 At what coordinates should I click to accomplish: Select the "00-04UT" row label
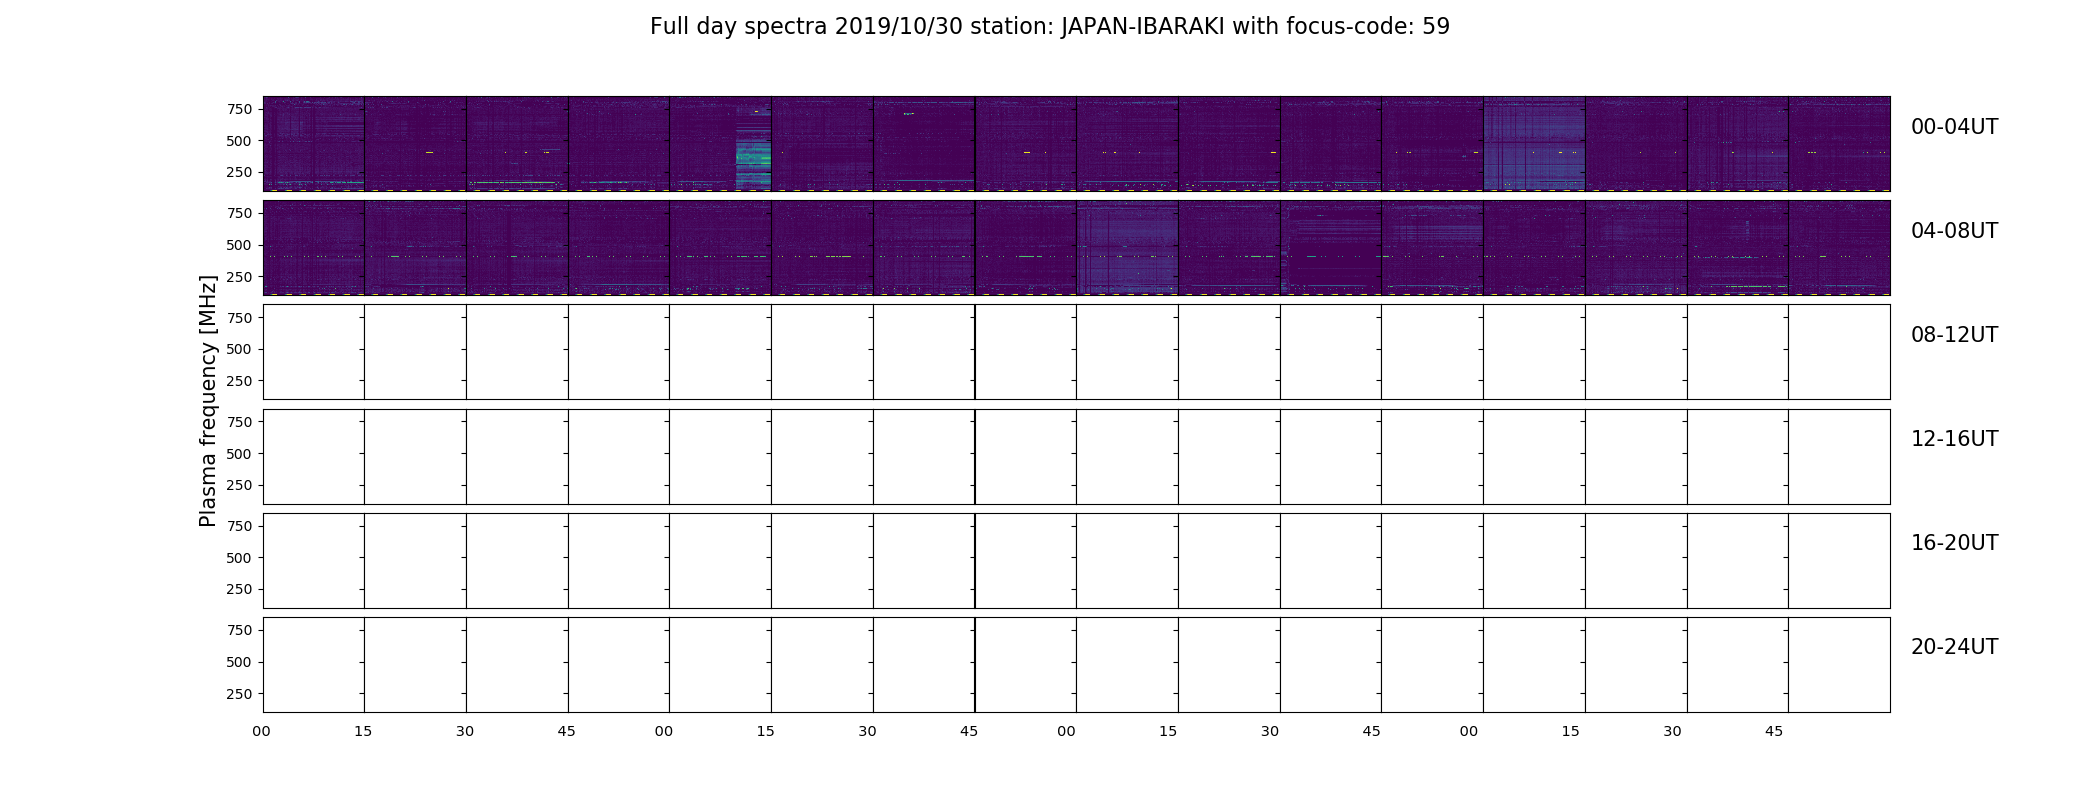(x=1954, y=127)
